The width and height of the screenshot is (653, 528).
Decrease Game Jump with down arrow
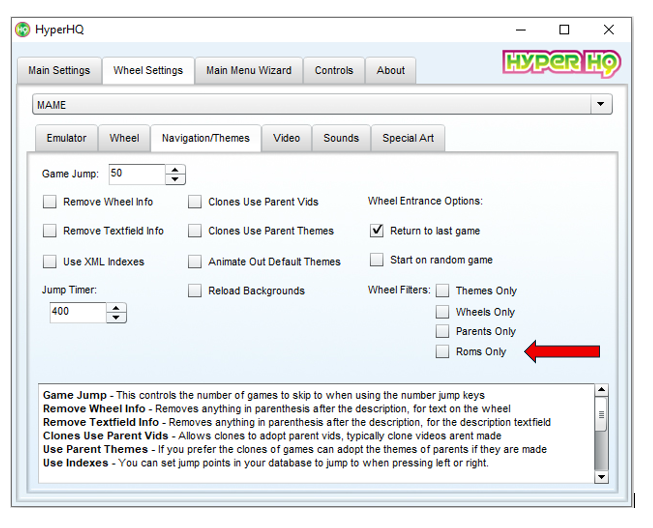pyautogui.click(x=175, y=179)
